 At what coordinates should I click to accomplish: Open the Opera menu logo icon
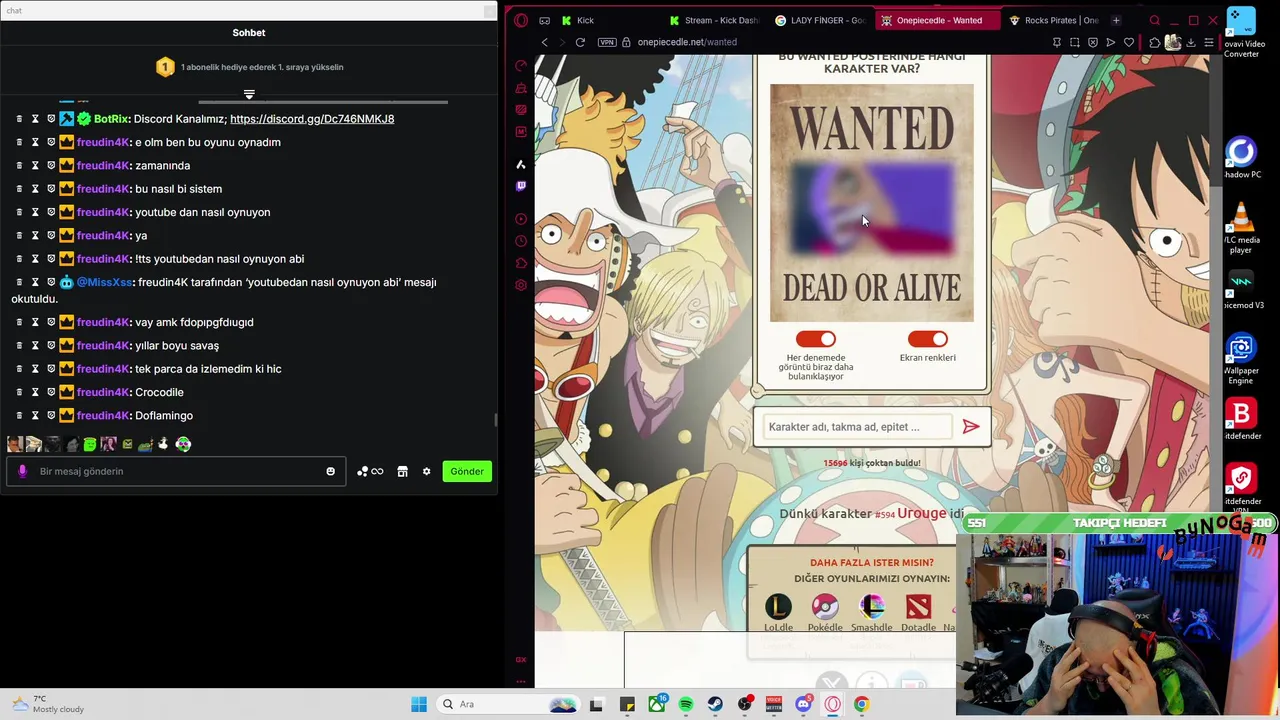point(521,20)
